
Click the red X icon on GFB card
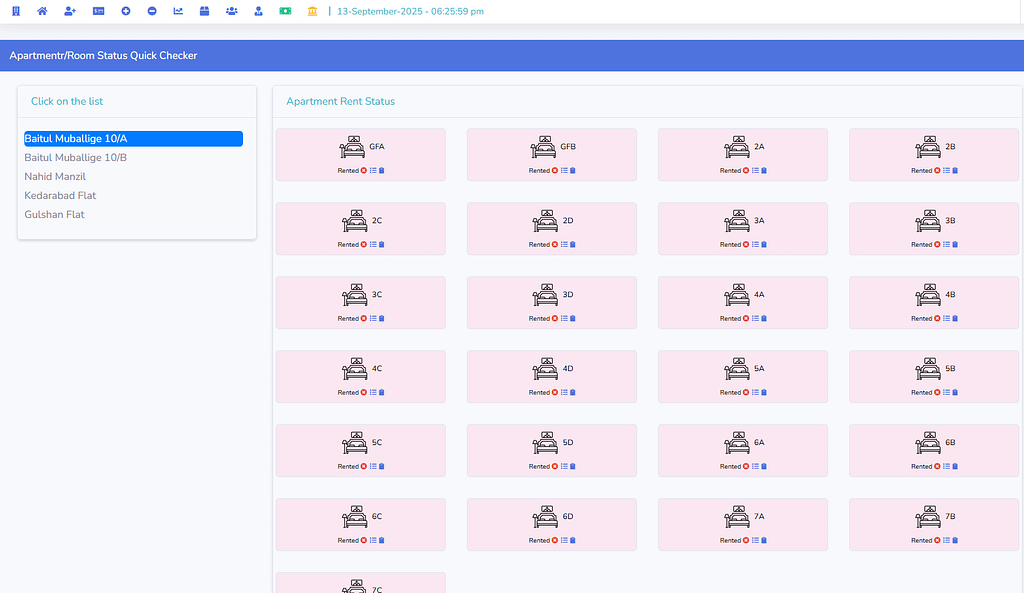pyautogui.click(x=555, y=170)
